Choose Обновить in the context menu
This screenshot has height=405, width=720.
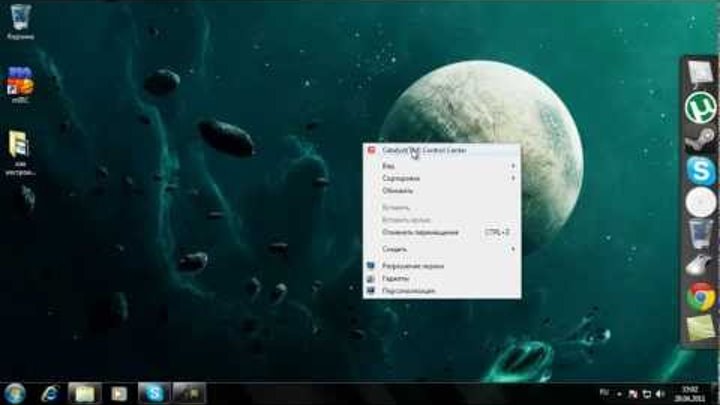click(397, 189)
